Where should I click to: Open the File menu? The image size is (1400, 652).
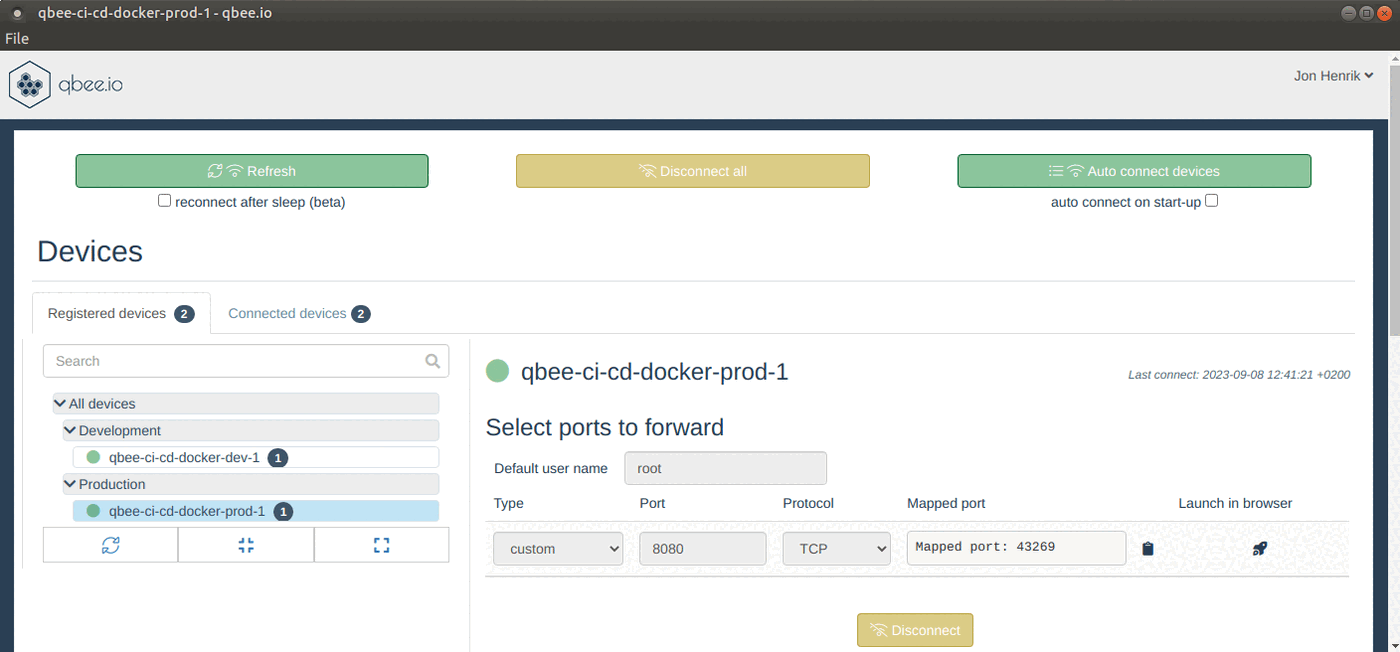pos(17,38)
